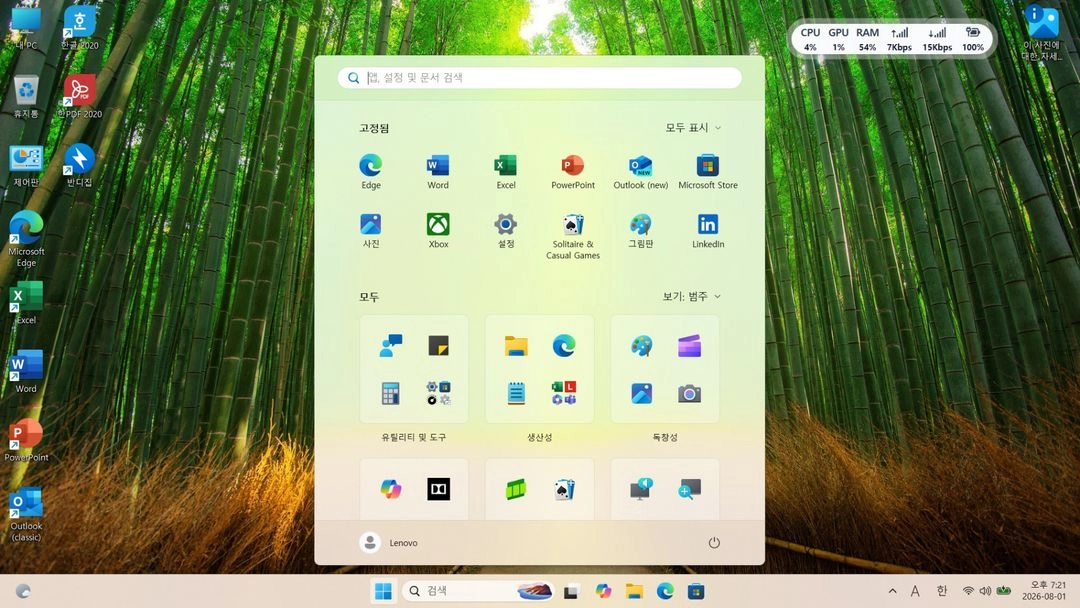Click taskbar 검색 search box
Screen dimensions: 1080x608
pyautogui.click(x=478, y=591)
